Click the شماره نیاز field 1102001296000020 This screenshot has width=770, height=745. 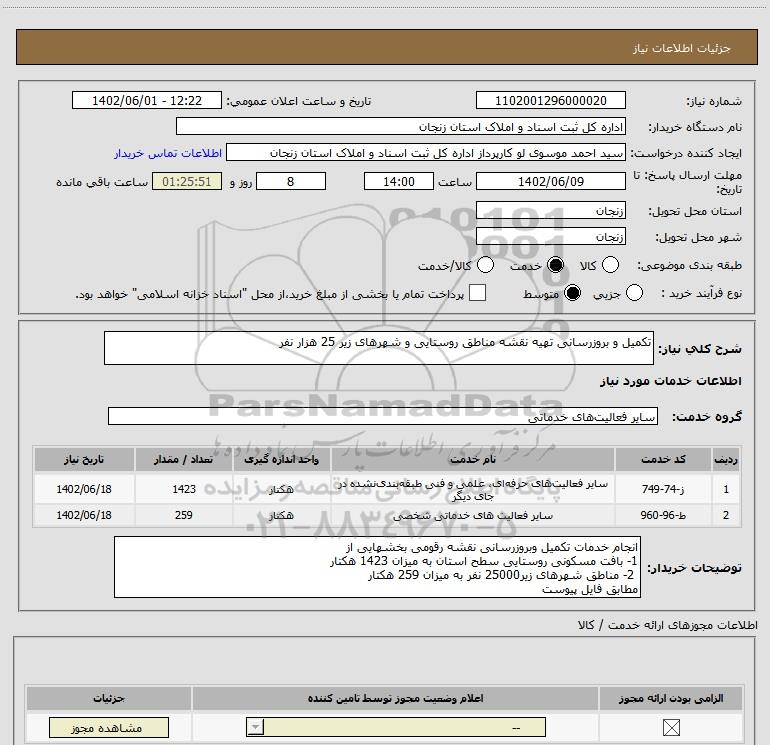(x=550, y=100)
